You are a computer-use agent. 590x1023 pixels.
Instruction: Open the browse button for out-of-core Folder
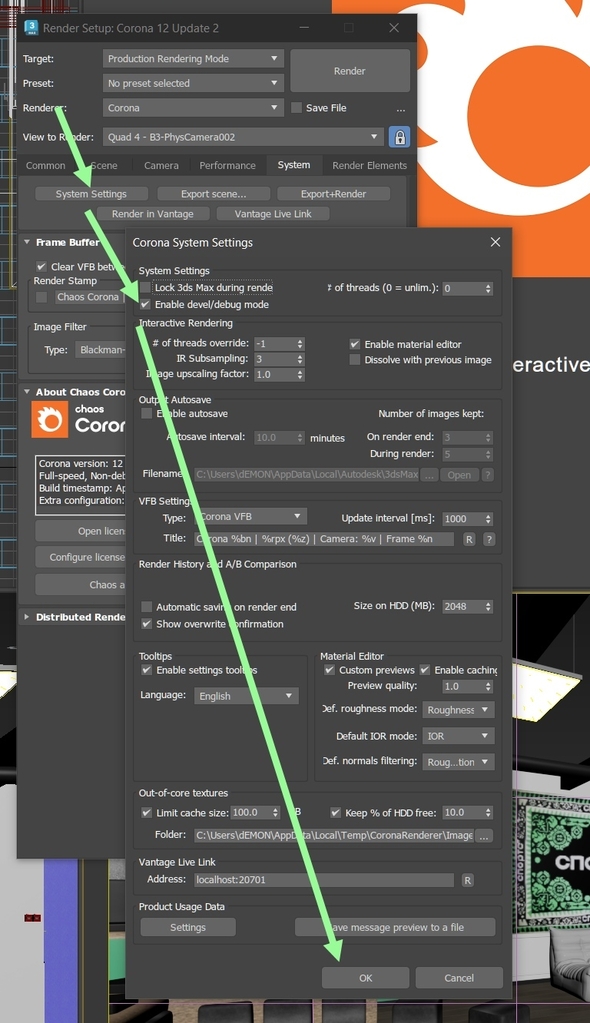(484, 836)
